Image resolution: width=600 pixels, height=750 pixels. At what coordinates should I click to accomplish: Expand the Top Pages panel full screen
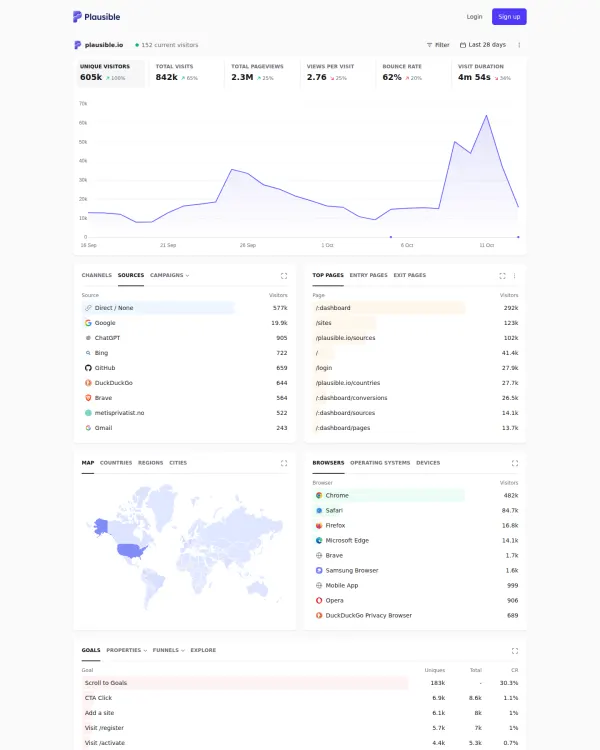click(x=502, y=276)
